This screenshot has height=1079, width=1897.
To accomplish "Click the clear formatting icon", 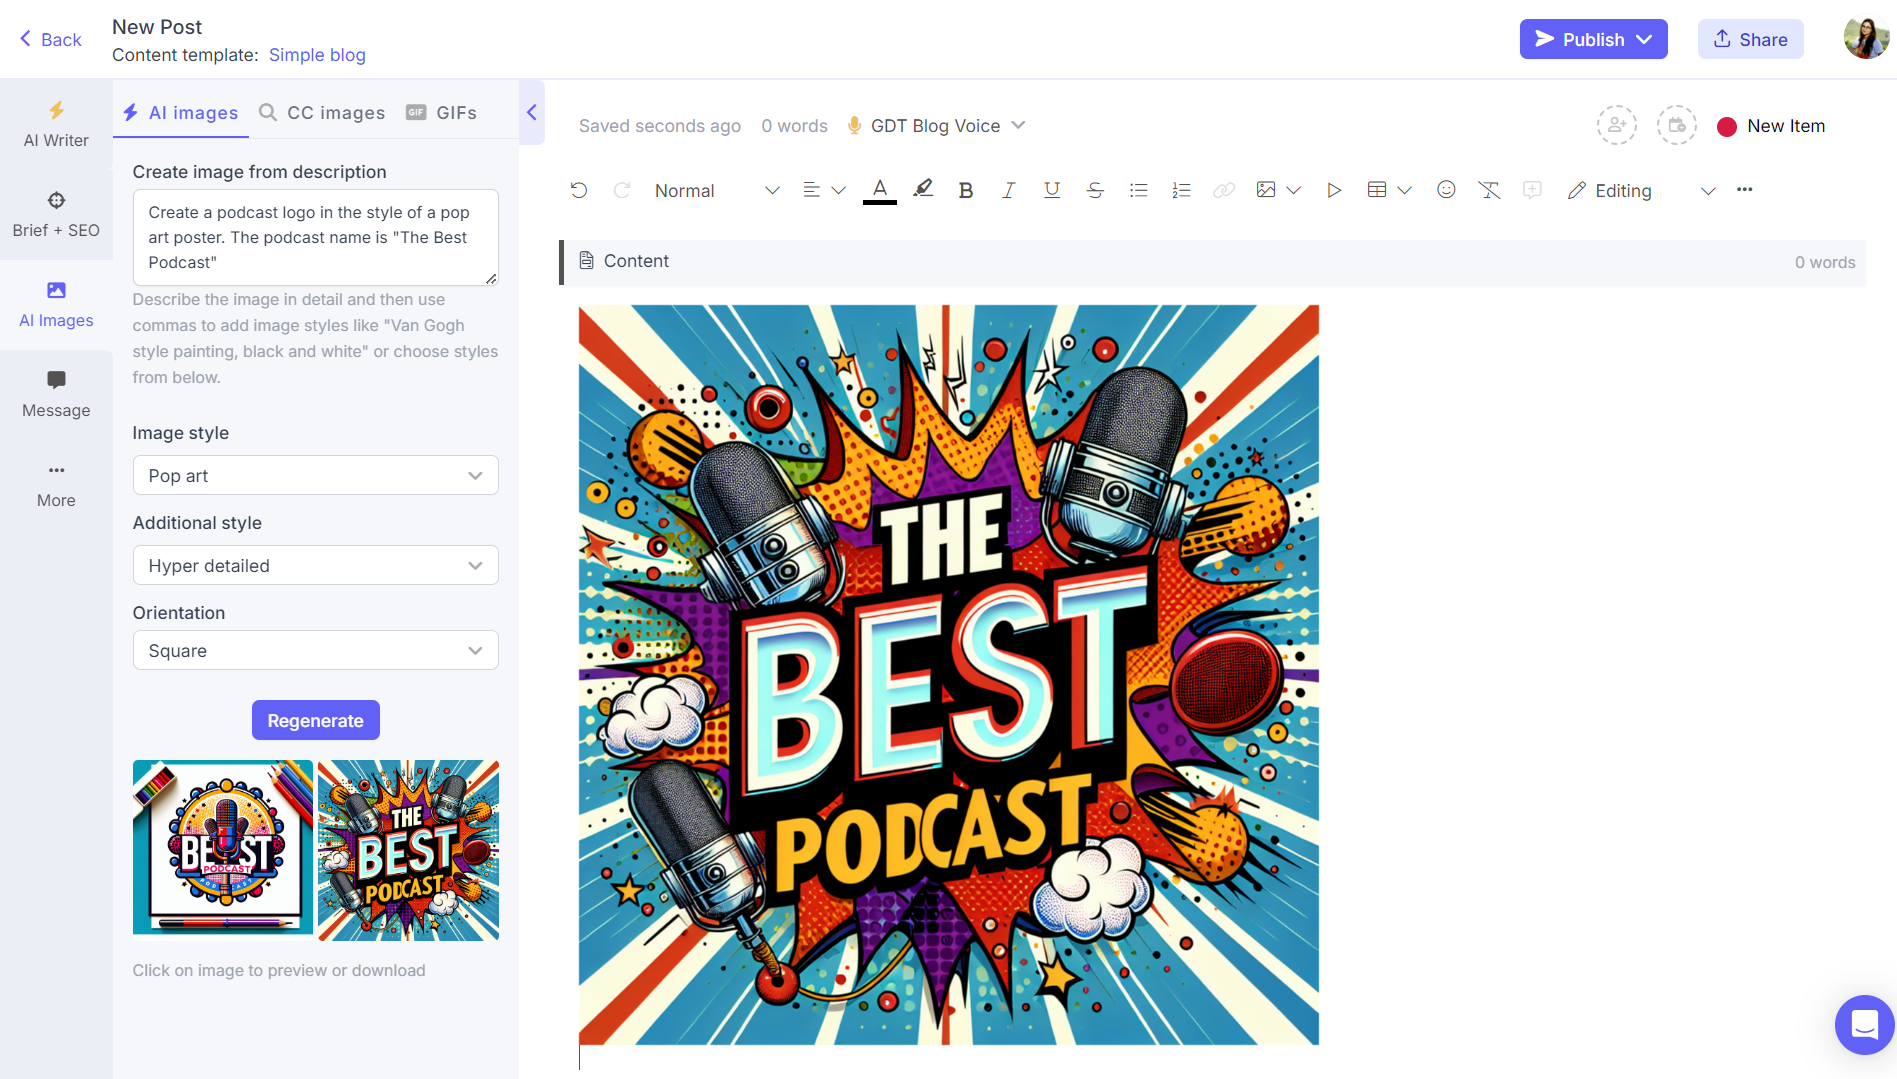I will 1489,190.
